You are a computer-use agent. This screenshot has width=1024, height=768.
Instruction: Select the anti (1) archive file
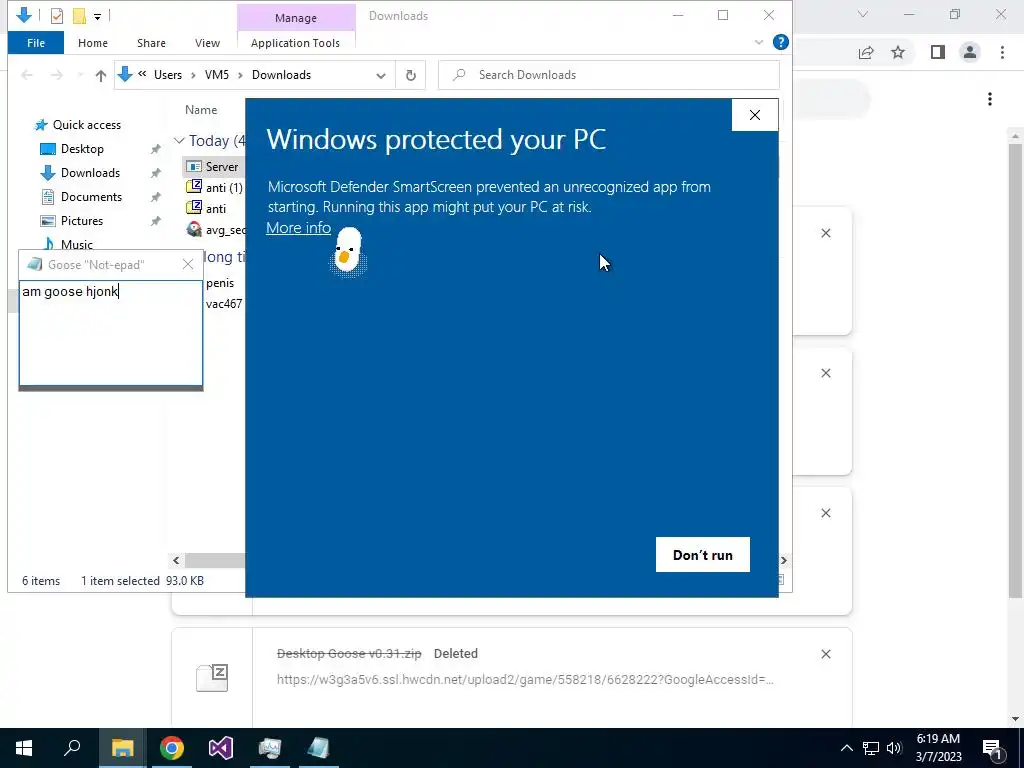[x=215, y=188]
